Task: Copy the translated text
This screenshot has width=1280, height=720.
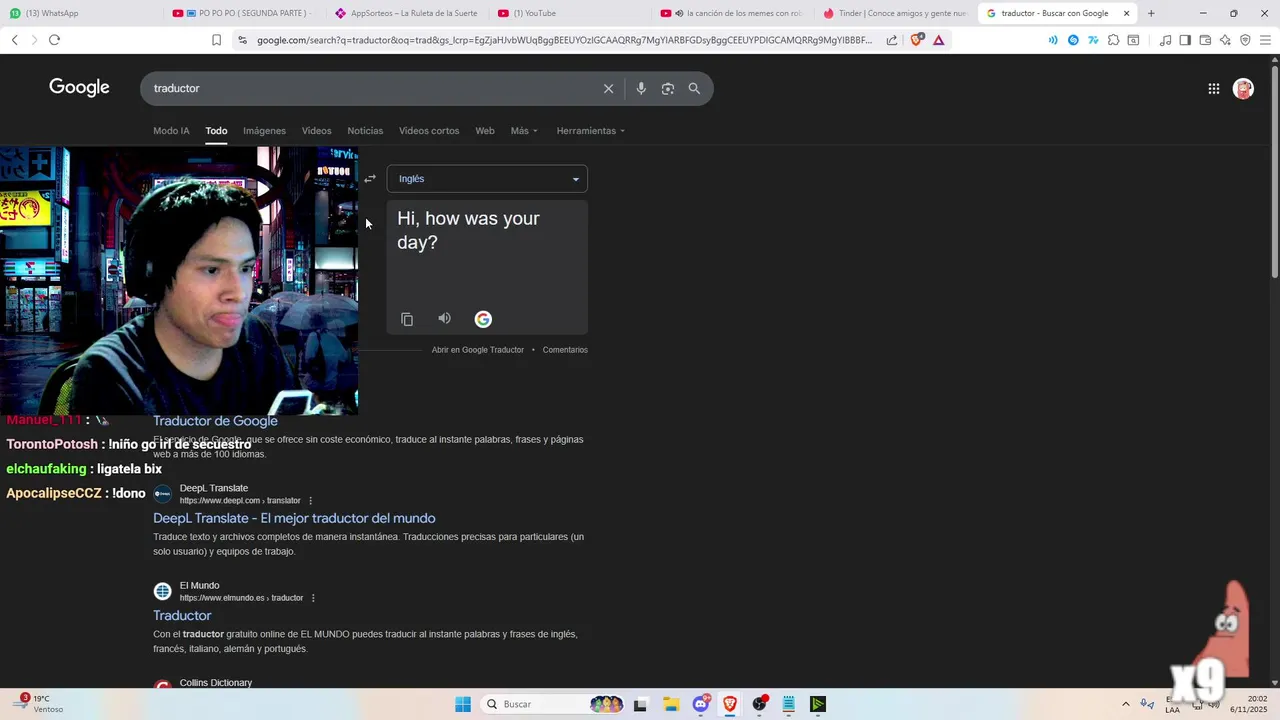Action: 407,319
